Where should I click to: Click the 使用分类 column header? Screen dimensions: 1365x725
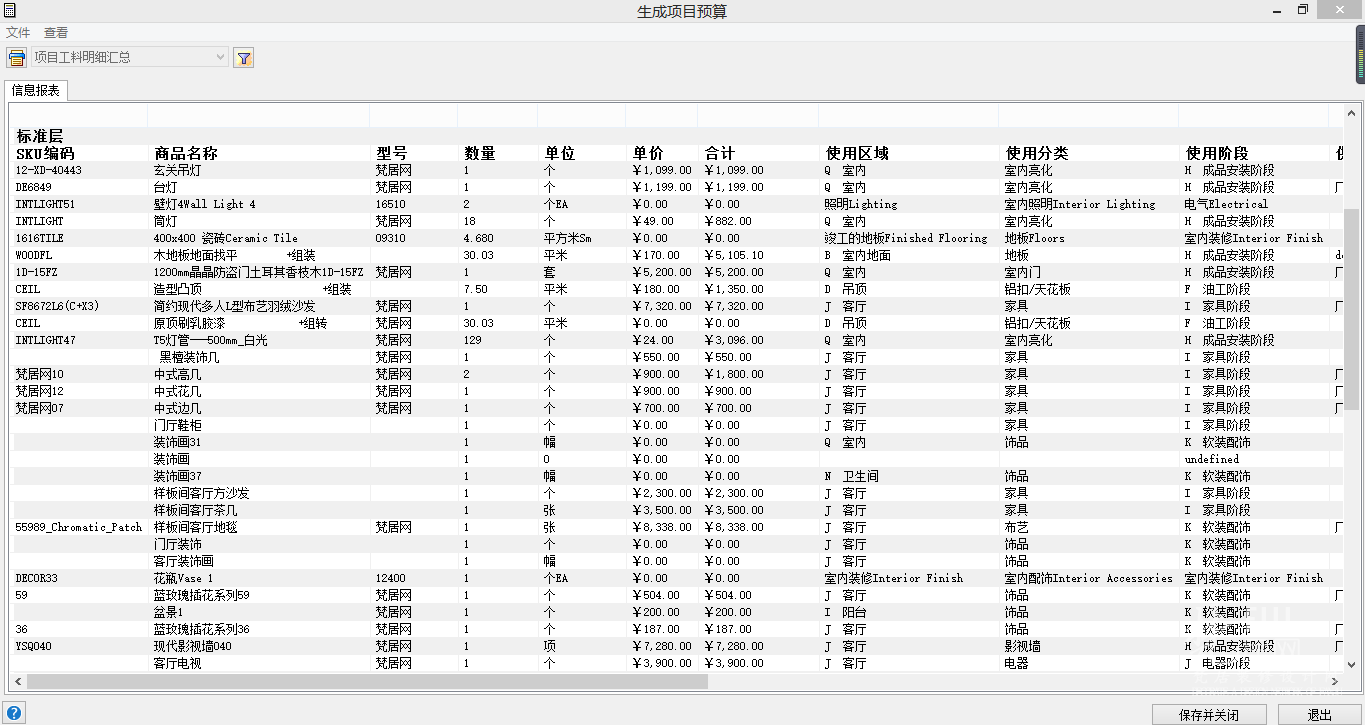(x=1037, y=153)
